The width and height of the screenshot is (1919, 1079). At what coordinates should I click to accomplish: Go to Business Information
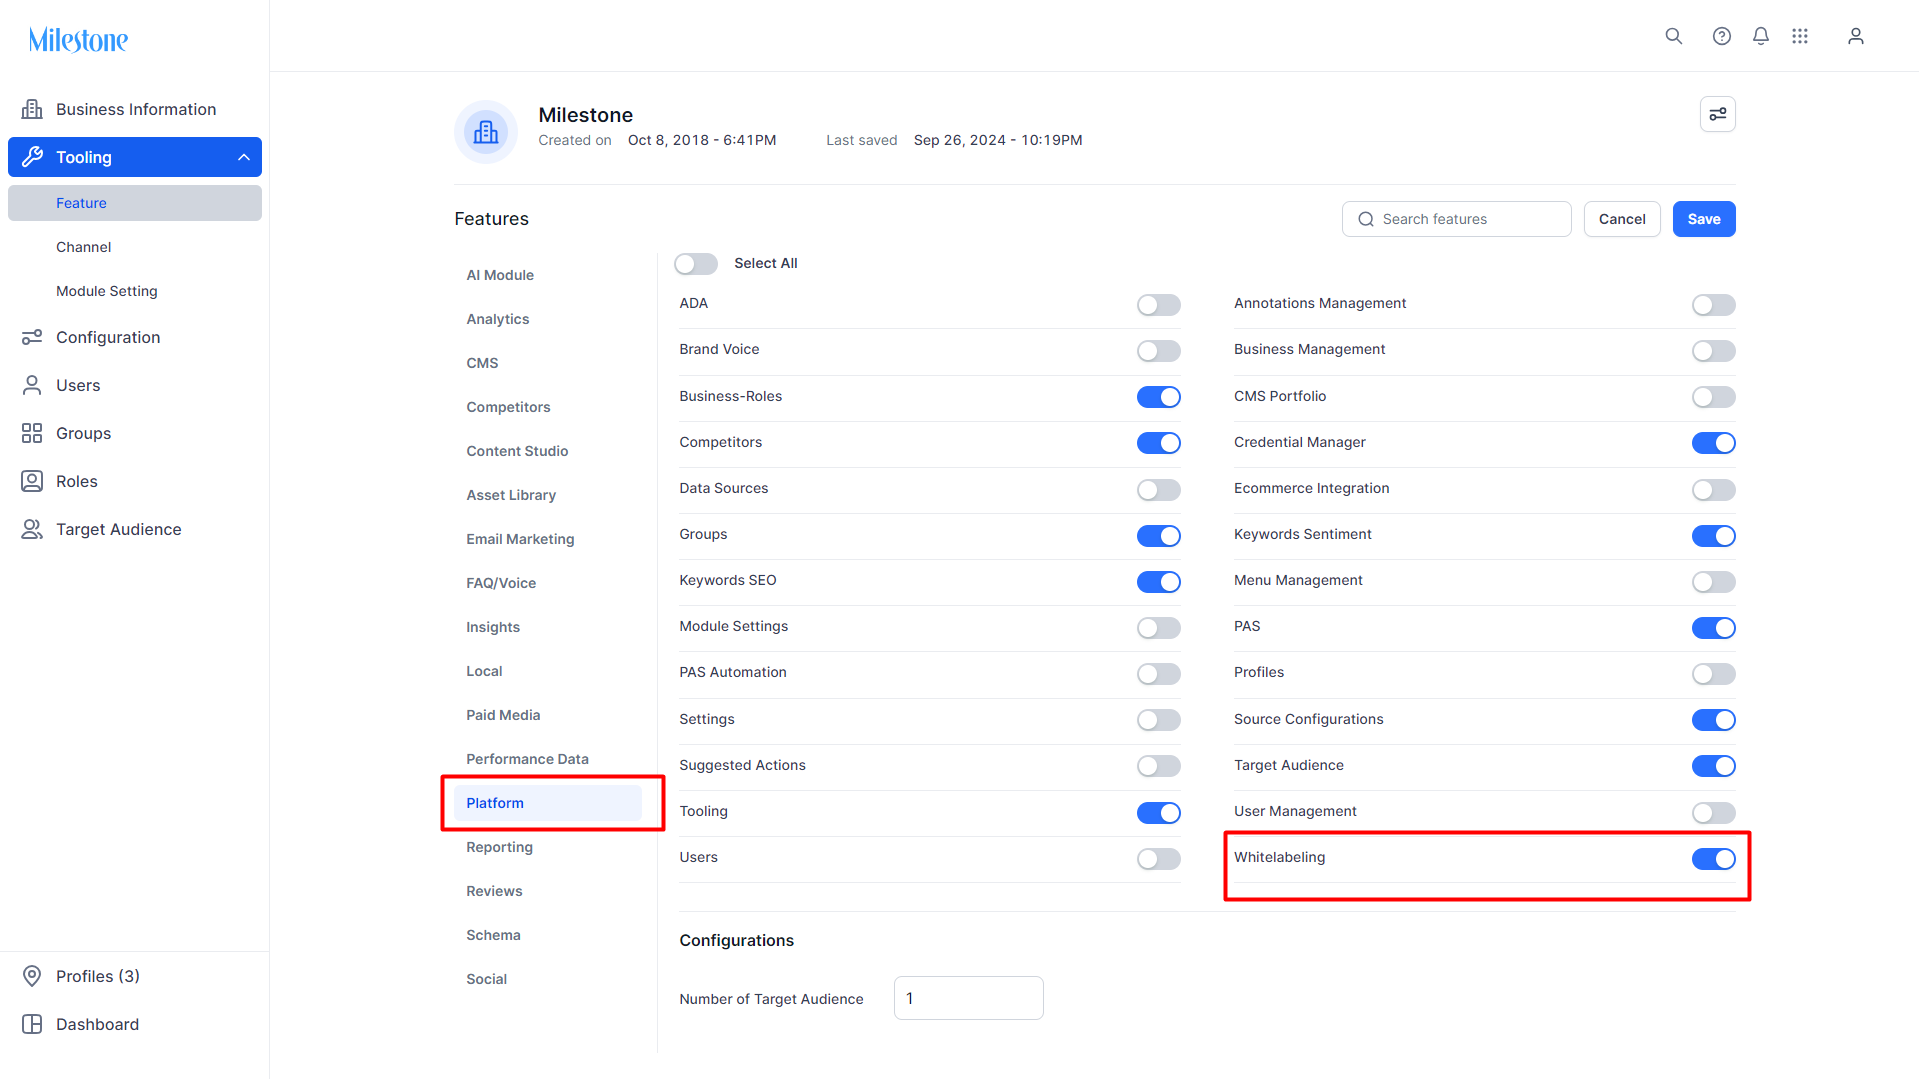135,109
